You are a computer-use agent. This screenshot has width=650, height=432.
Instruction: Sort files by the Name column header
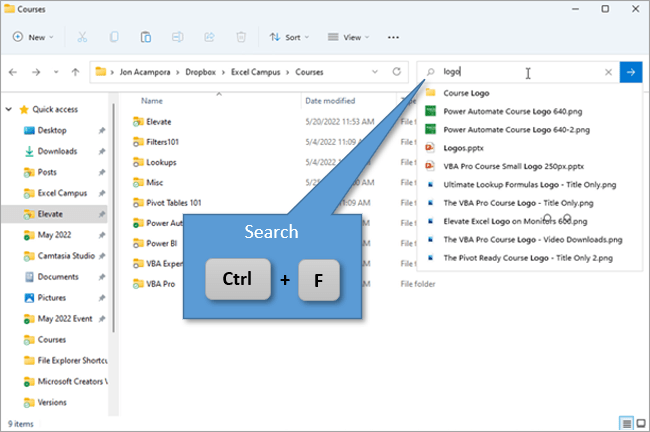pyautogui.click(x=152, y=101)
